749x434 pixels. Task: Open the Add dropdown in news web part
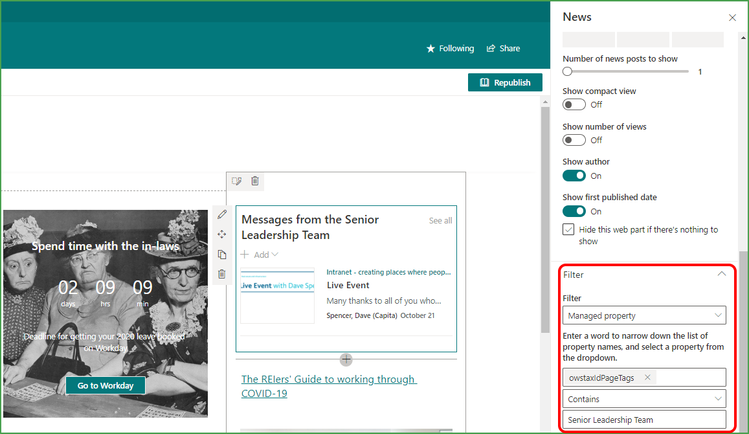pos(259,254)
